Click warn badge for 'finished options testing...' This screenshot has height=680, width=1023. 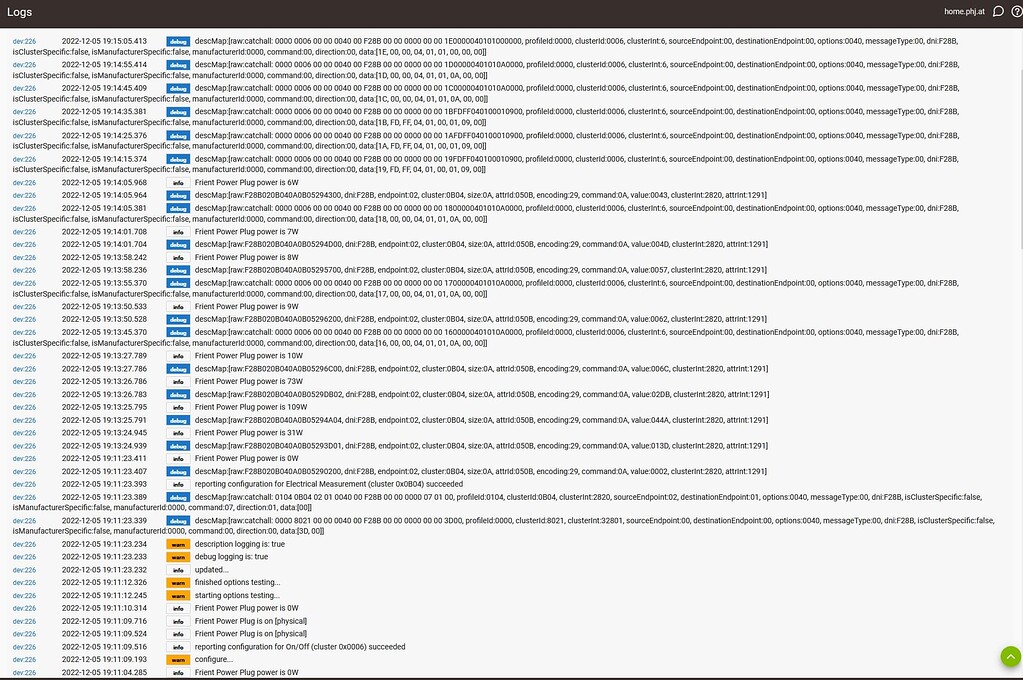177,582
